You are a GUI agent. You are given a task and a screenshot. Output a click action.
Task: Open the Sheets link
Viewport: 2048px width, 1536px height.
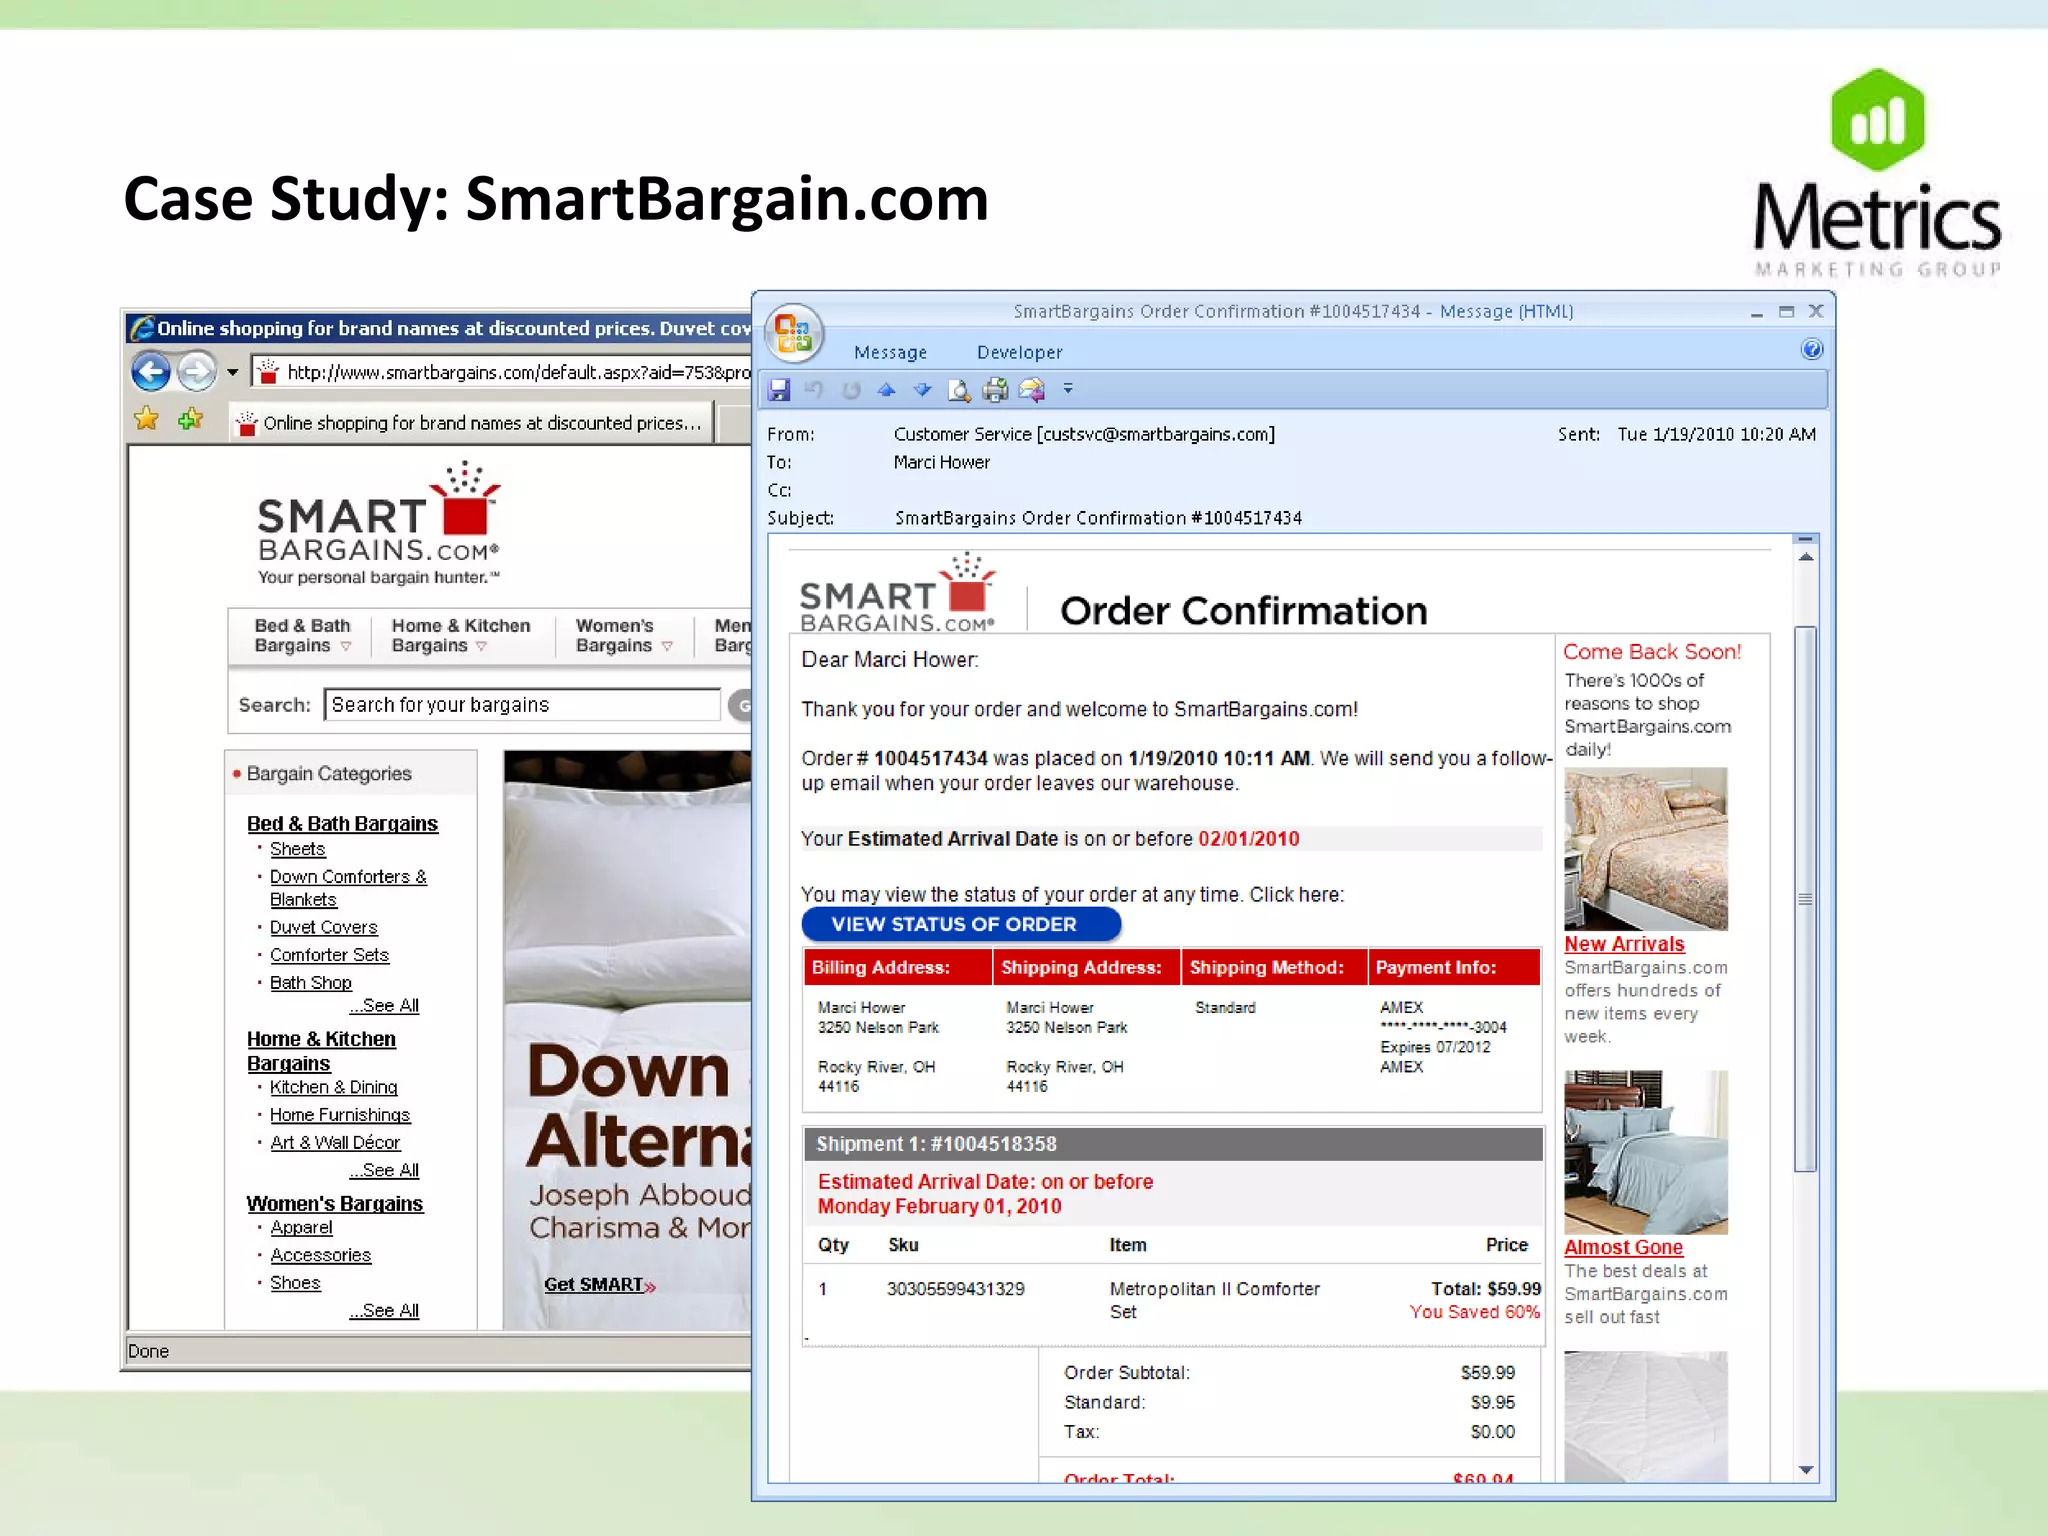tap(297, 848)
